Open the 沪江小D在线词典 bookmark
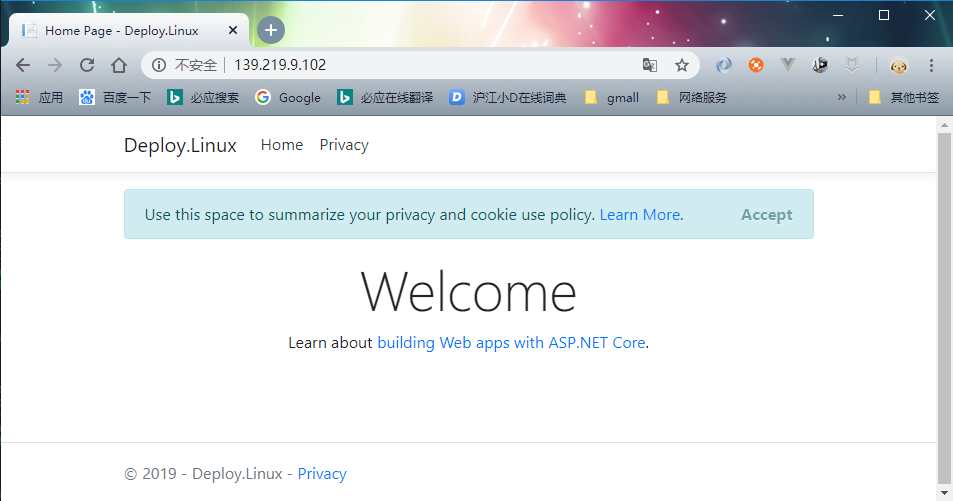The width and height of the screenshot is (953, 501). 507,97
